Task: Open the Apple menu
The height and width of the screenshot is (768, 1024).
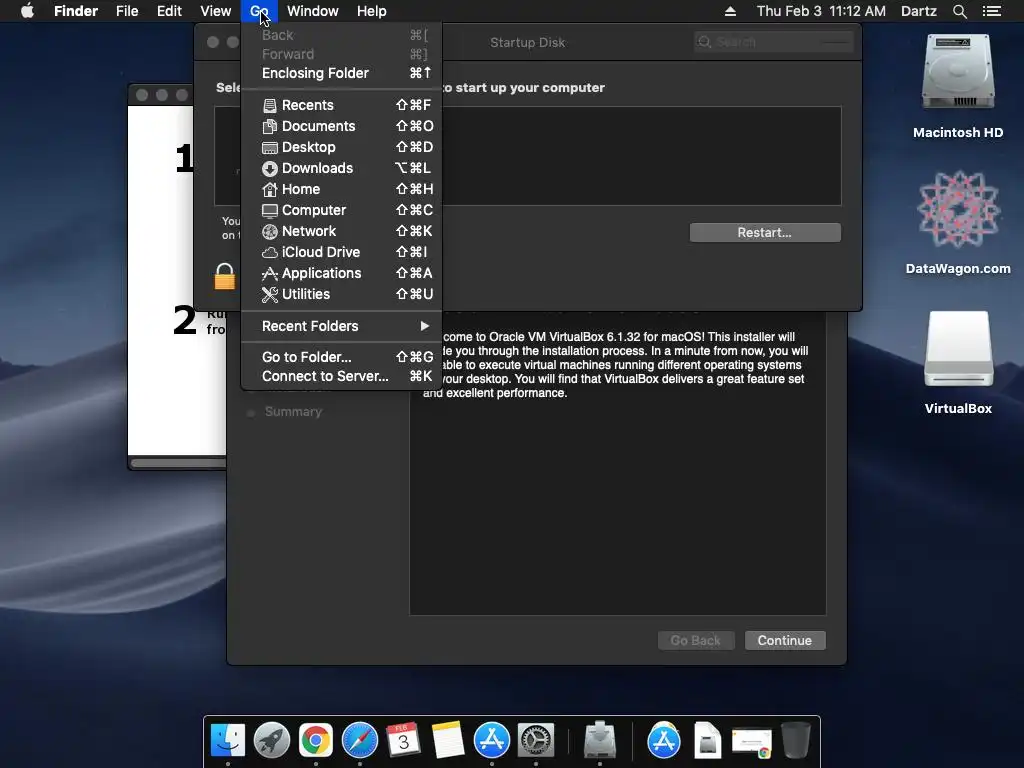Action: tap(27, 11)
